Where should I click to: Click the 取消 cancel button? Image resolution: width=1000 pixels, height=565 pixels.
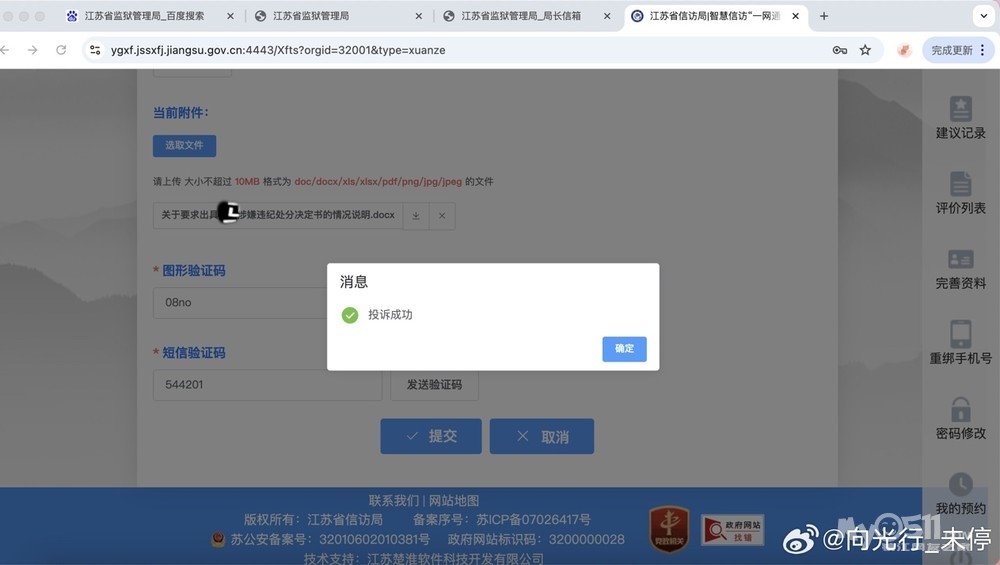tap(542, 436)
